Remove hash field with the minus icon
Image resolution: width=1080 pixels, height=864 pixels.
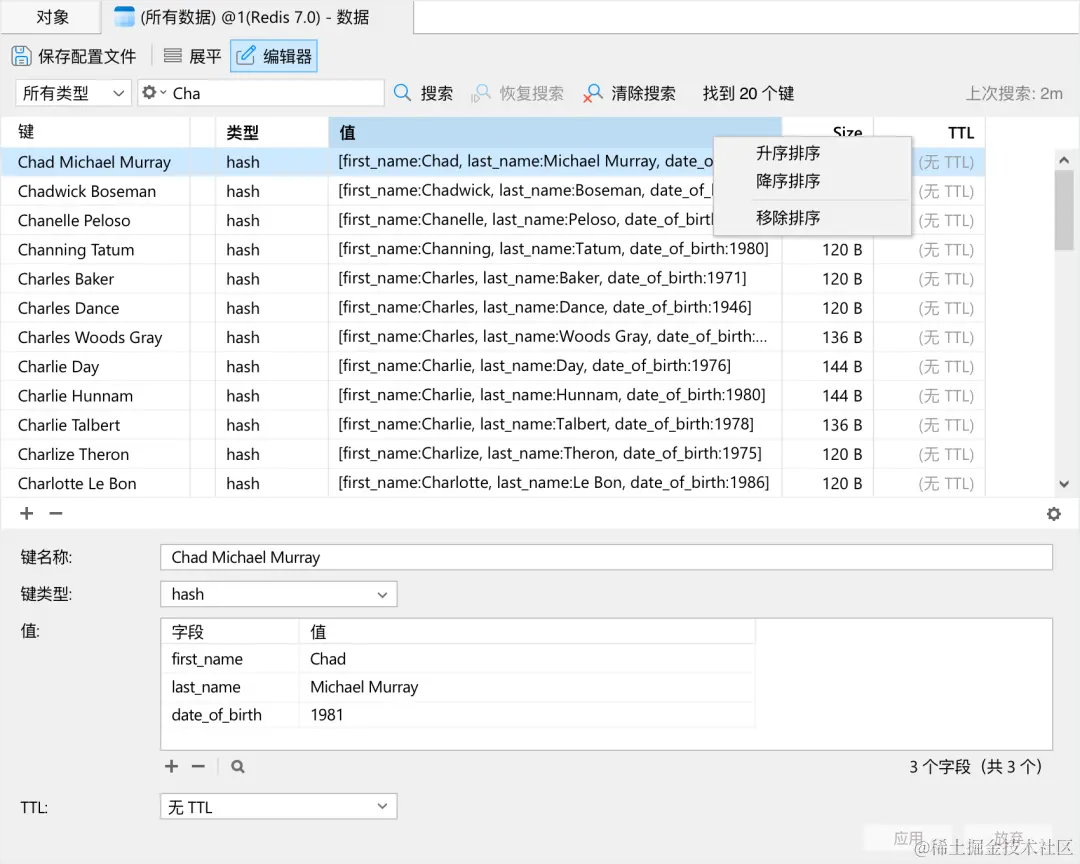[x=198, y=766]
